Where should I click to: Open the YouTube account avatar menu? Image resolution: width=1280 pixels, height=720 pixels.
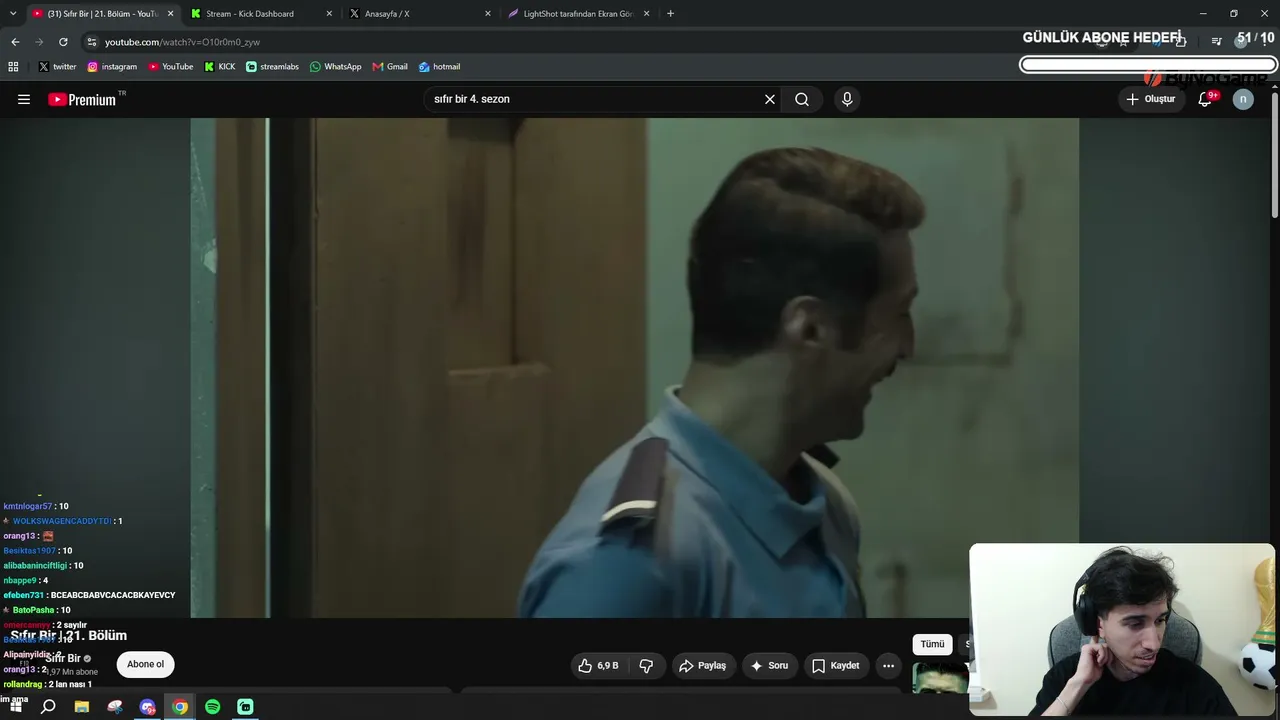pyautogui.click(x=1243, y=99)
